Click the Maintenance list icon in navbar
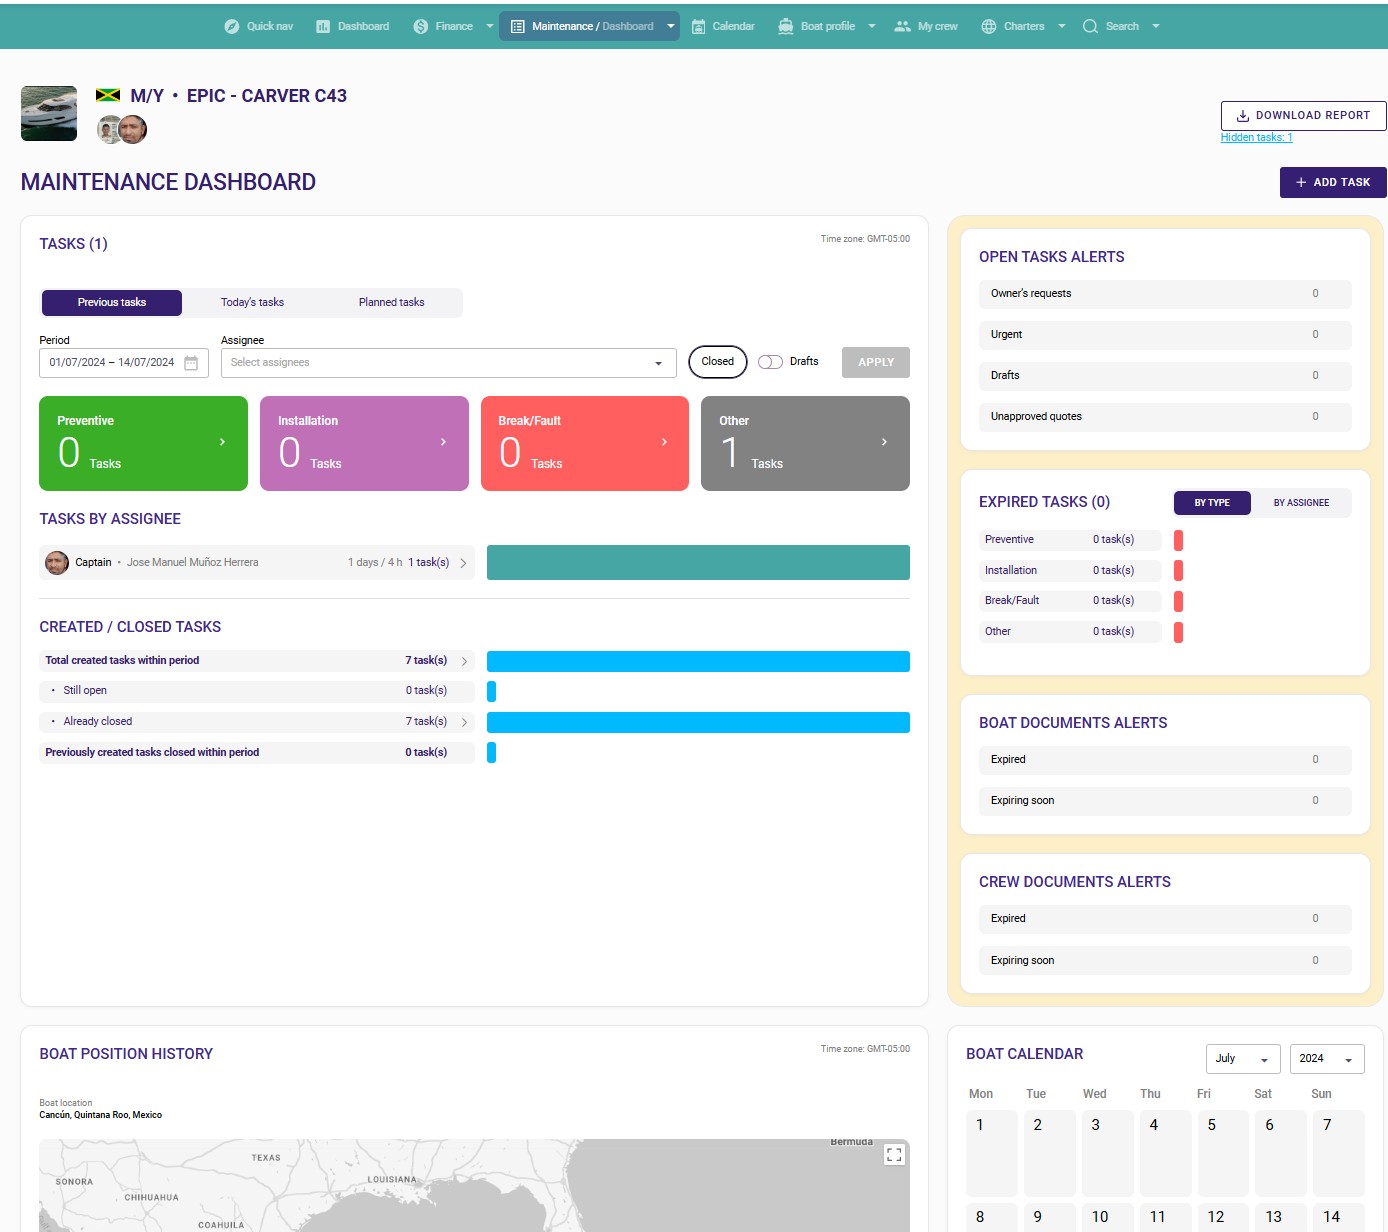 pos(518,26)
